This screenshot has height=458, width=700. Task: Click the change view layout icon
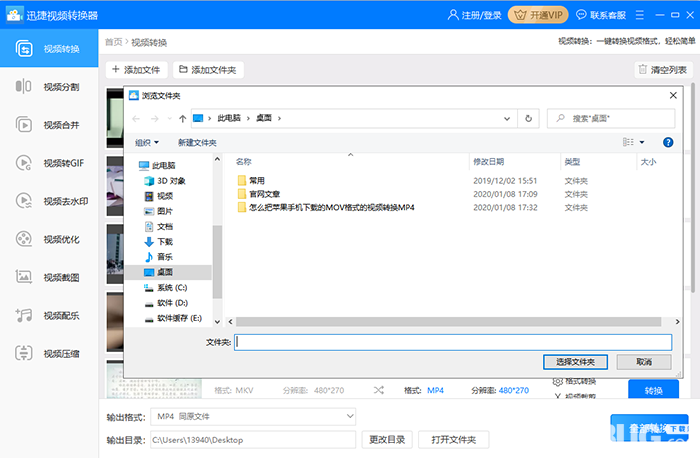coord(628,142)
